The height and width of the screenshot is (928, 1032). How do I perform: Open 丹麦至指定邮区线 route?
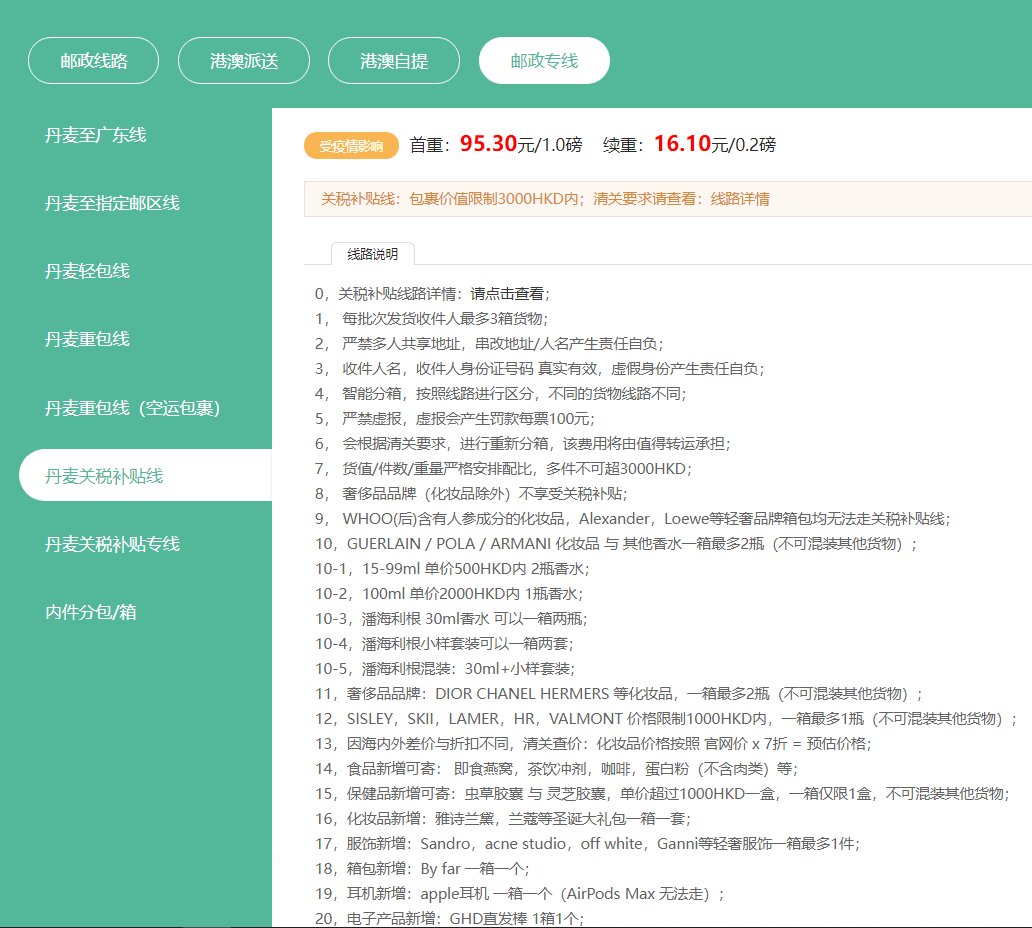point(112,203)
